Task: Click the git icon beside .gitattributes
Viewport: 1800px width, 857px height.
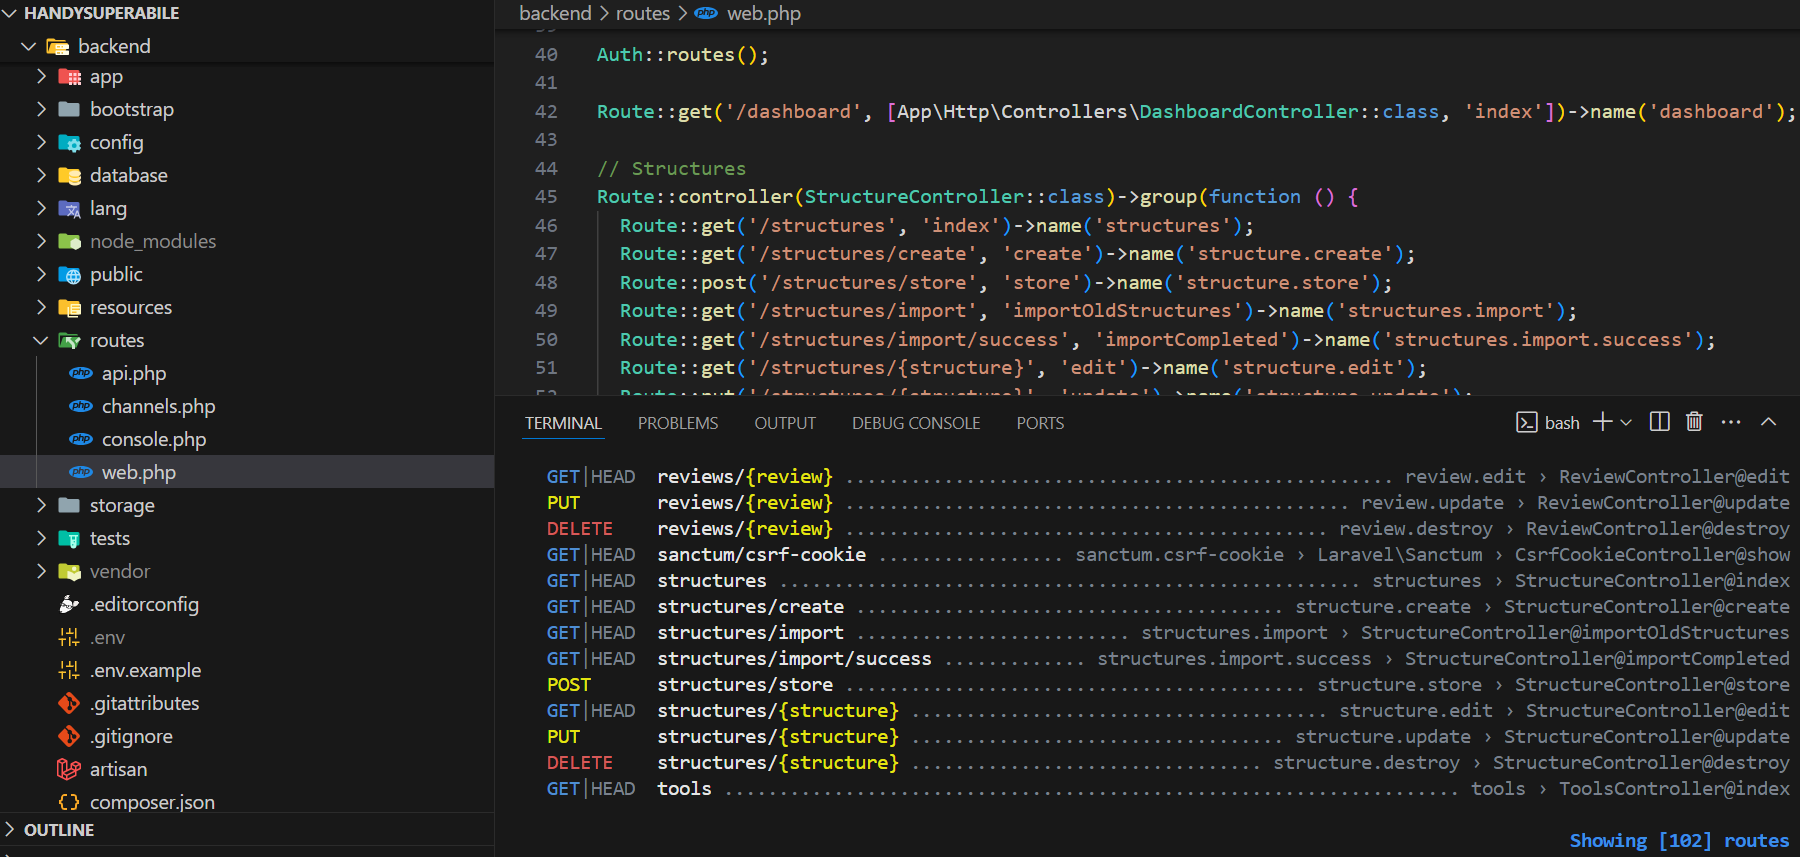Action: (x=69, y=703)
